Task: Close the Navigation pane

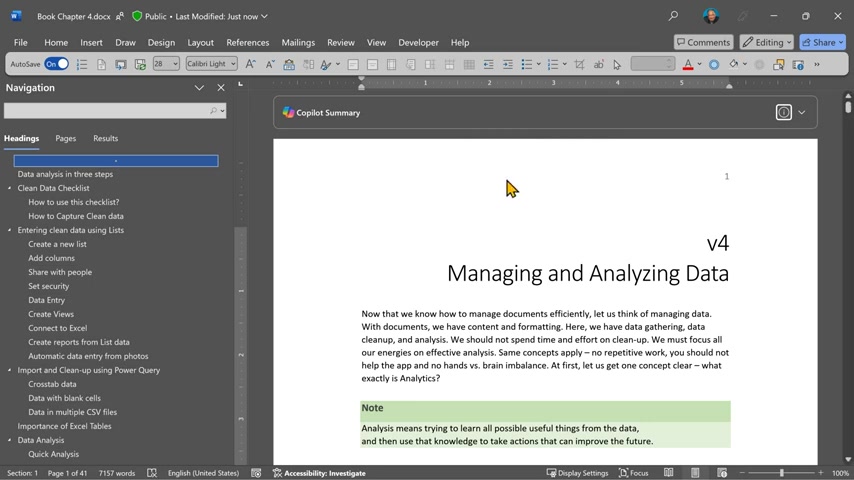Action: coord(221,88)
